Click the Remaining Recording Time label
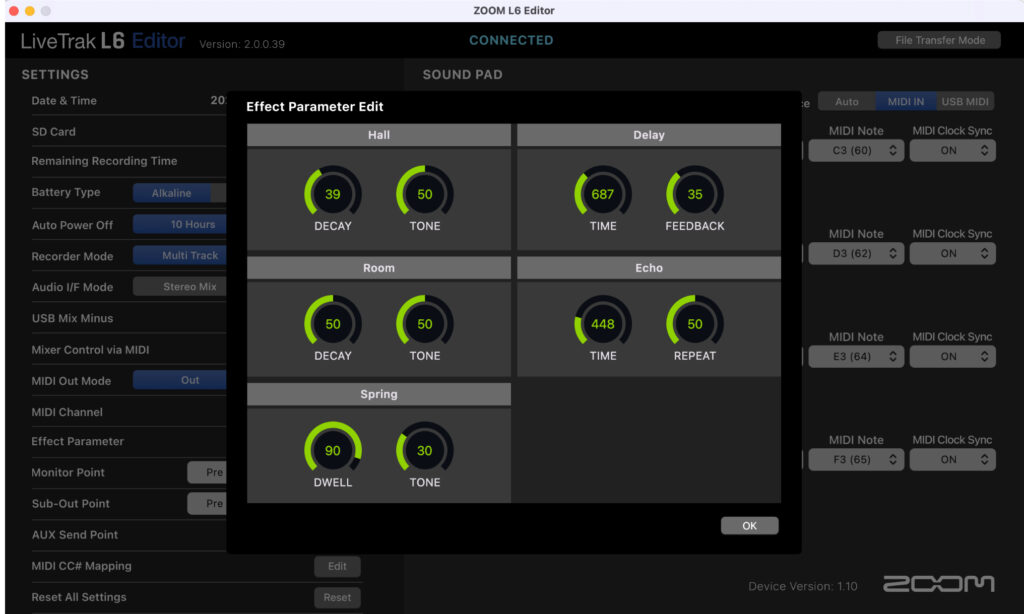1024x614 pixels. pos(104,161)
